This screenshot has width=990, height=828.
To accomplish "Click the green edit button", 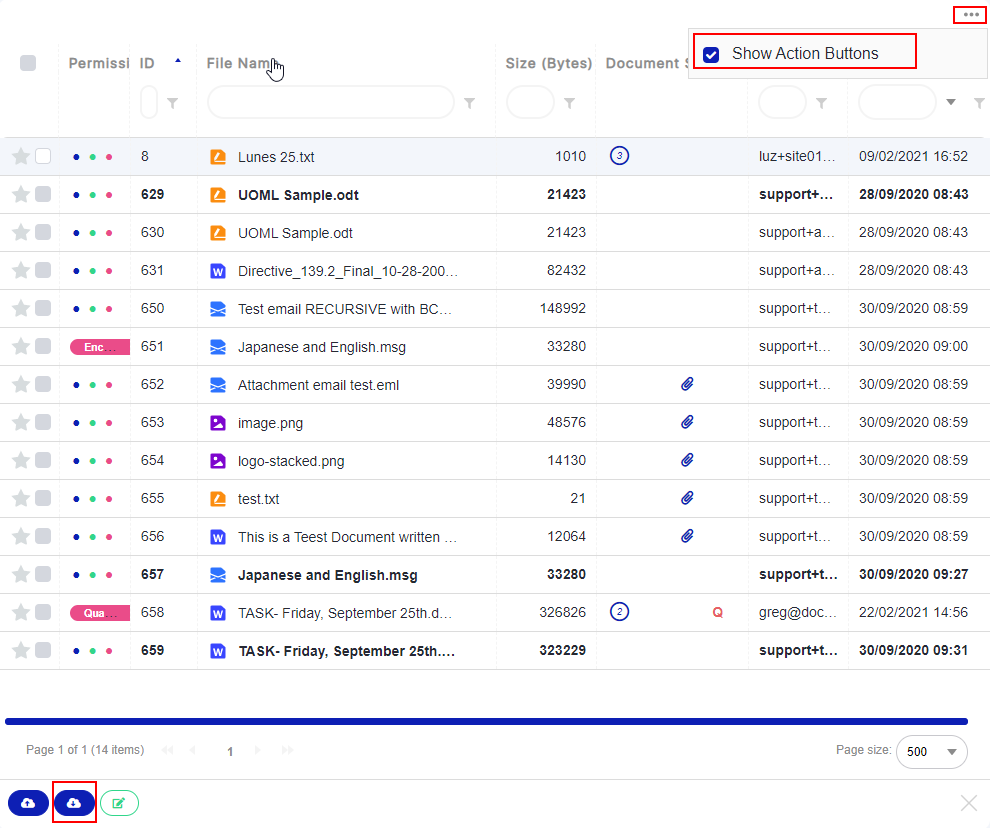I will tap(119, 803).
